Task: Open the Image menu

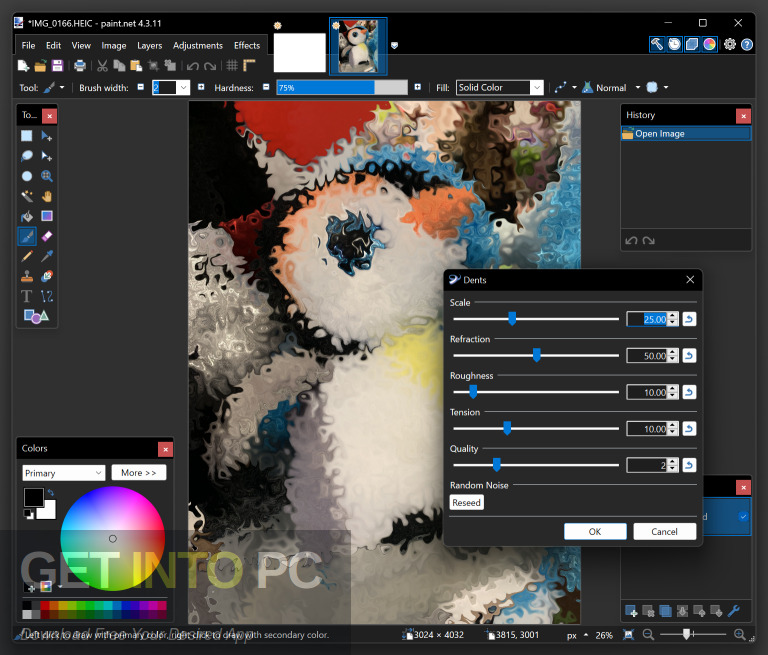Action: coord(114,46)
